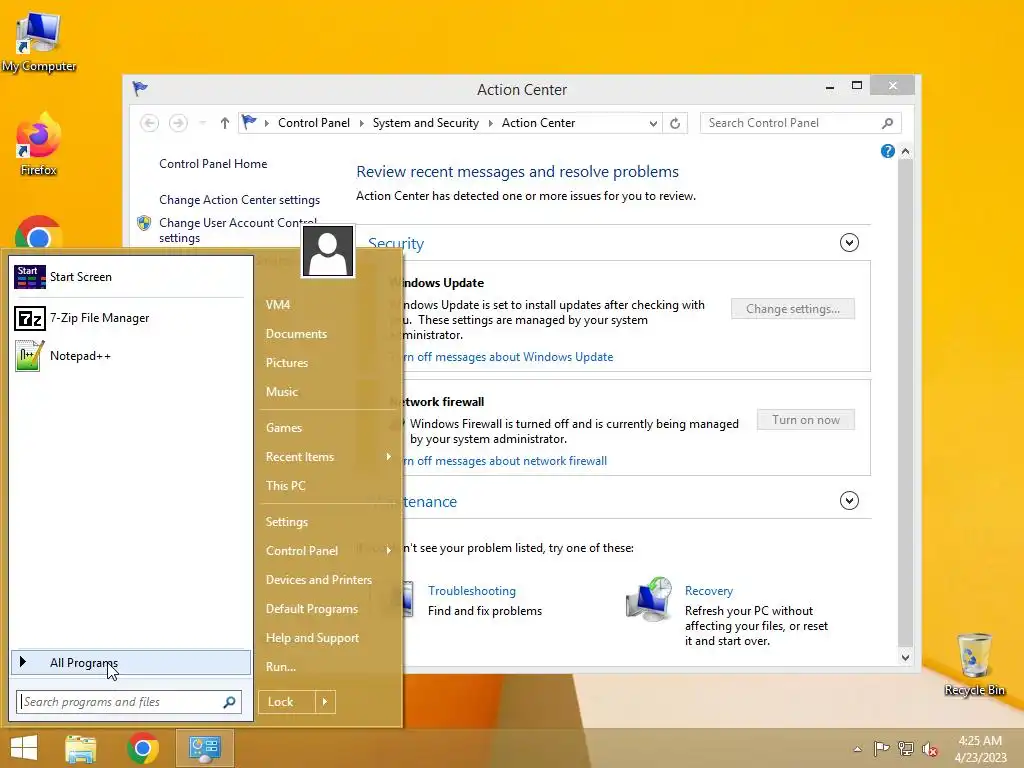Open Pictures from Start menu
1024x768 pixels.
pyautogui.click(x=287, y=363)
